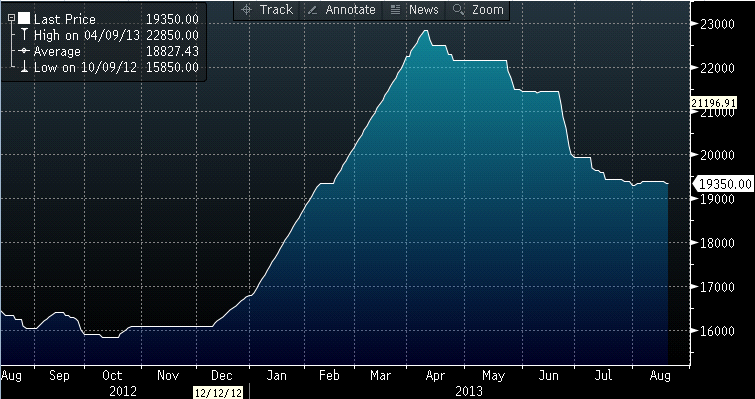This screenshot has height=399, width=755.
Task: Select 'High on 04/09/13' legend text
Action: [x=87, y=35]
